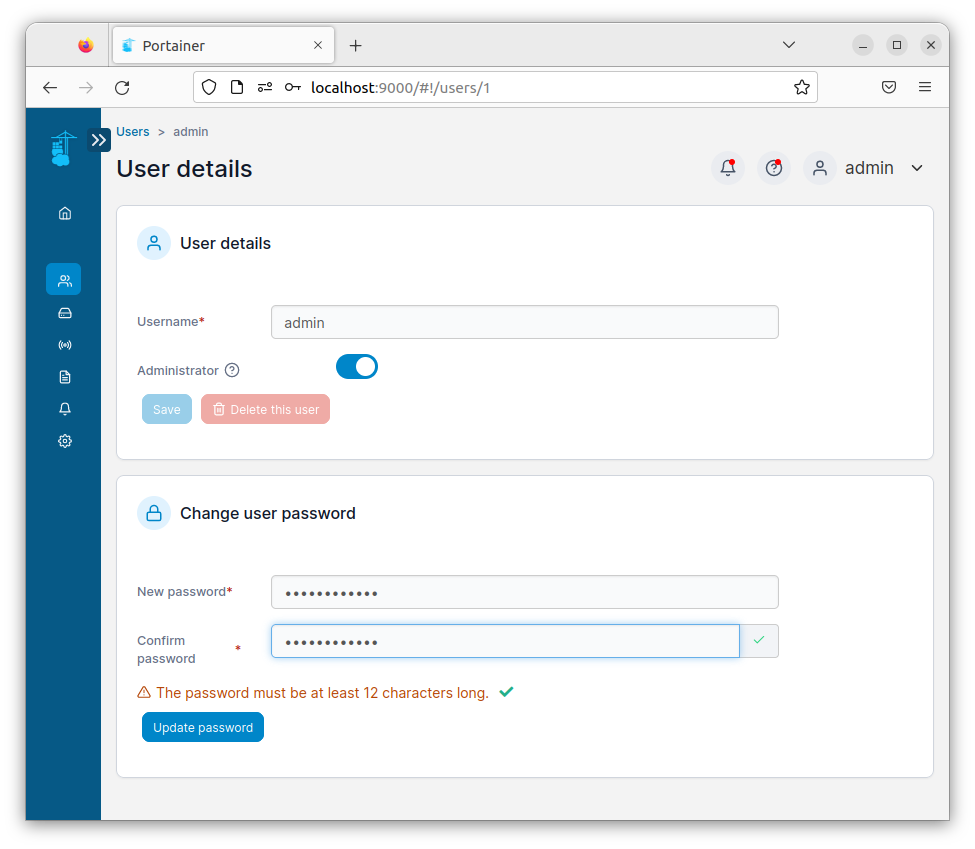This screenshot has width=975, height=849.
Task: Toggle Administrator status off for admin
Action: pyautogui.click(x=357, y=366)
